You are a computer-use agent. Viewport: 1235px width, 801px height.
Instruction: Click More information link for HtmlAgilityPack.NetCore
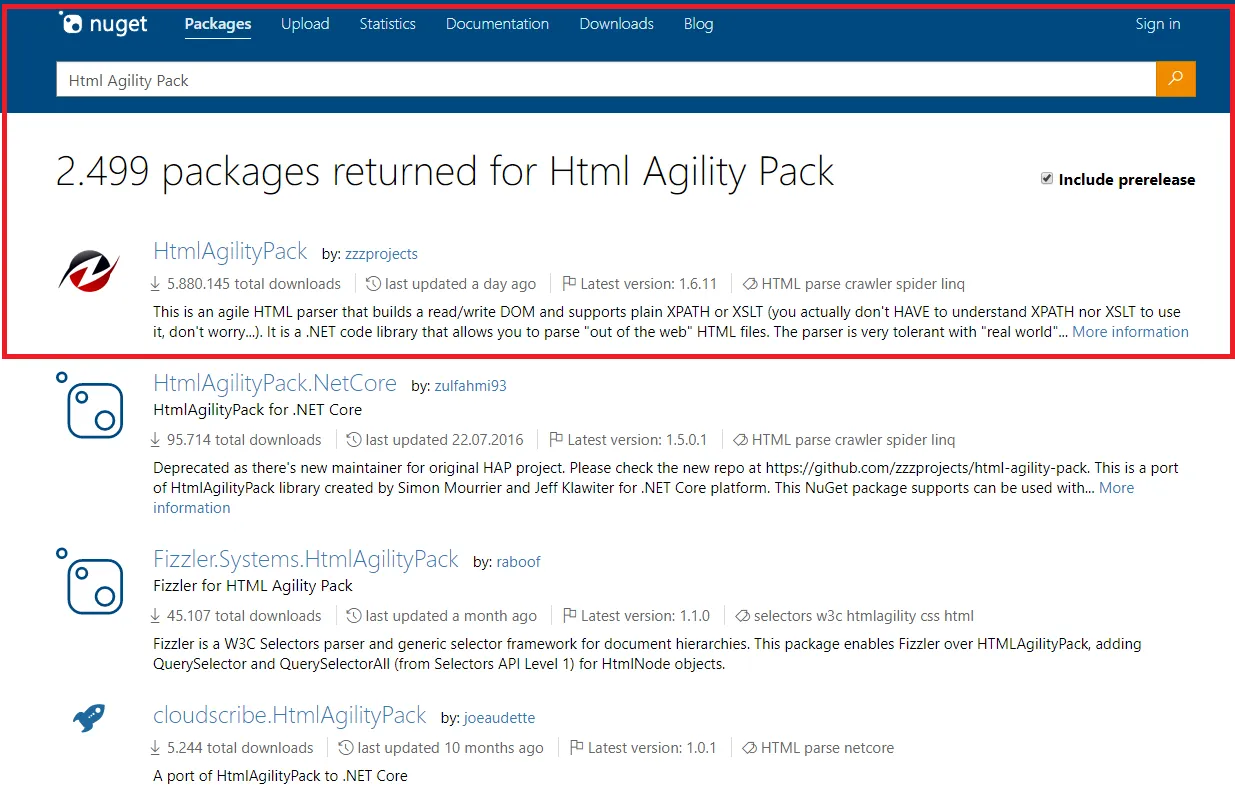click(x=1116, y=488)
